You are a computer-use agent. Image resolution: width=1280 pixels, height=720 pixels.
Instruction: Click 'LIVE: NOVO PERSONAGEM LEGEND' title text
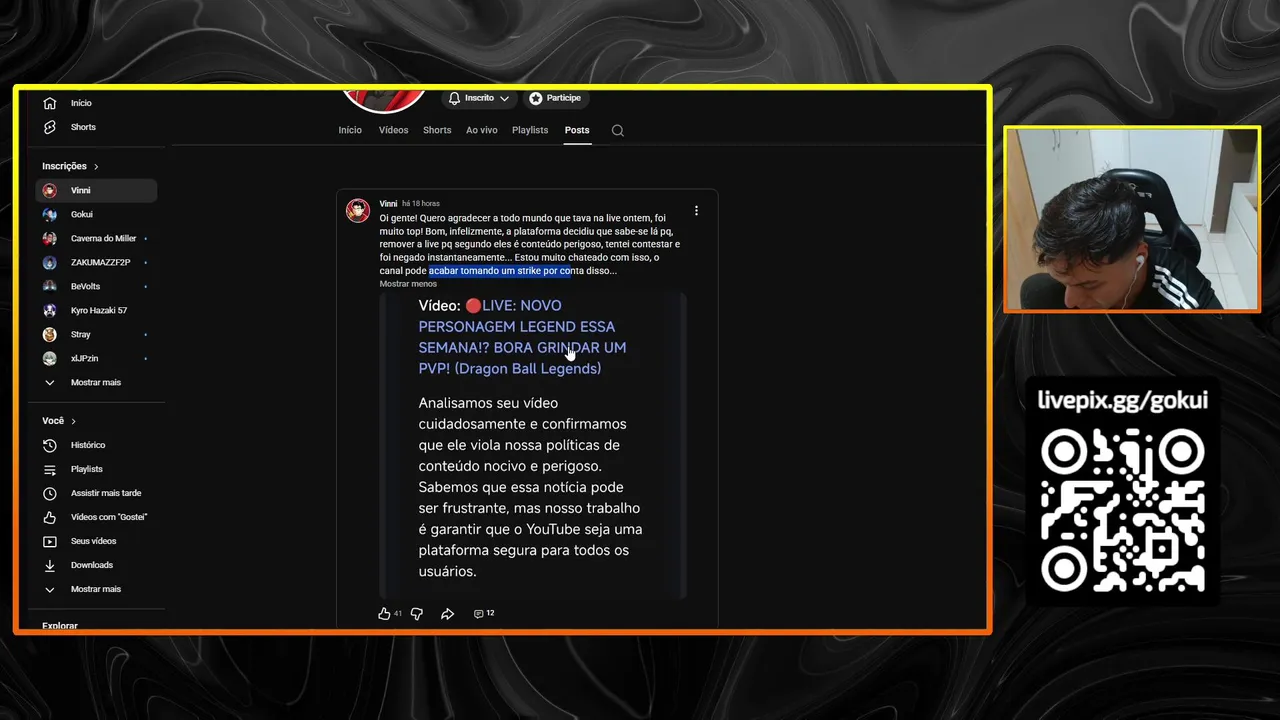[522, 337]
